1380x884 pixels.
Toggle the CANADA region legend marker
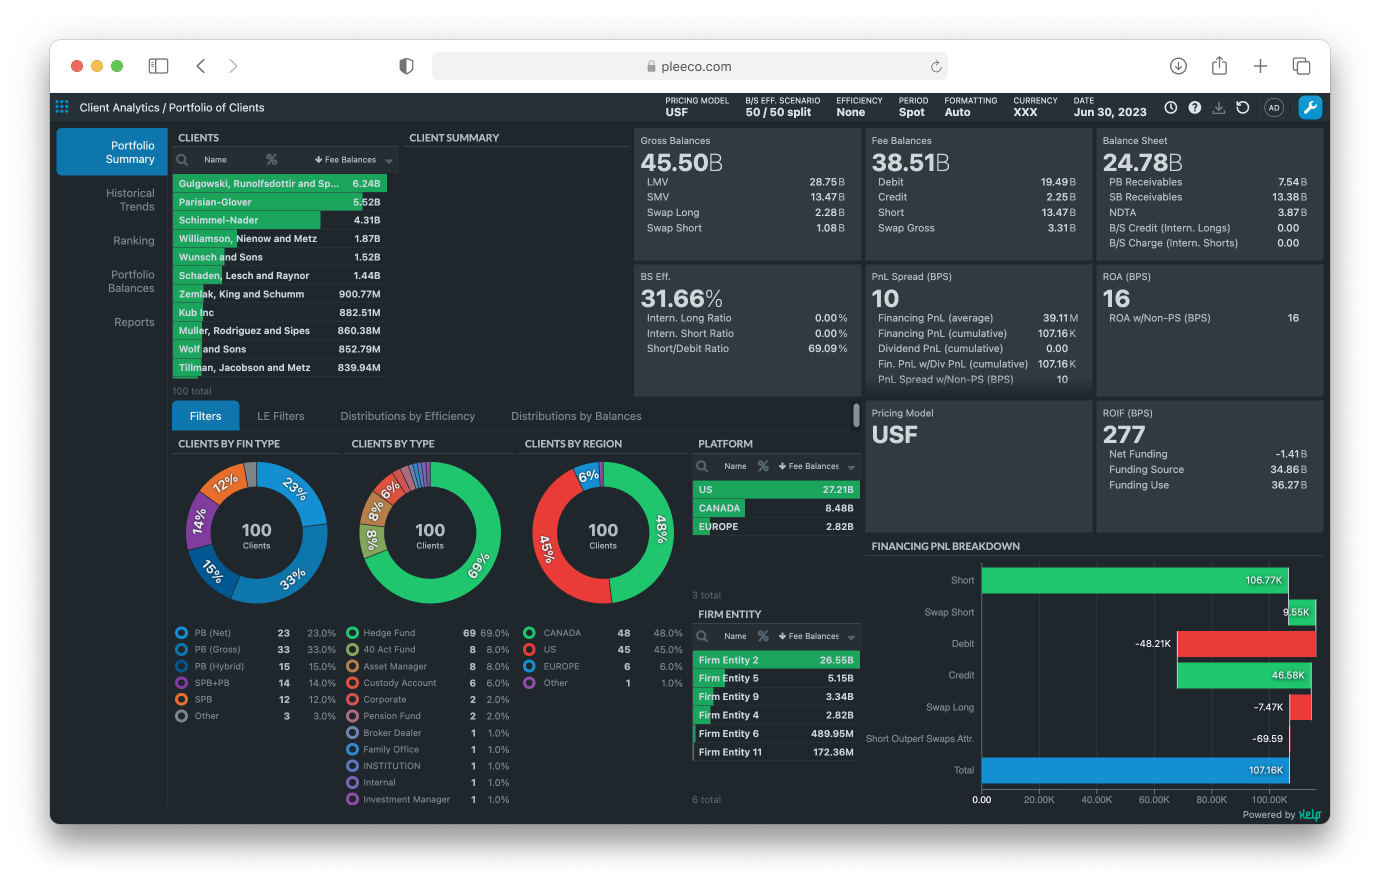[x=529, y=633]
